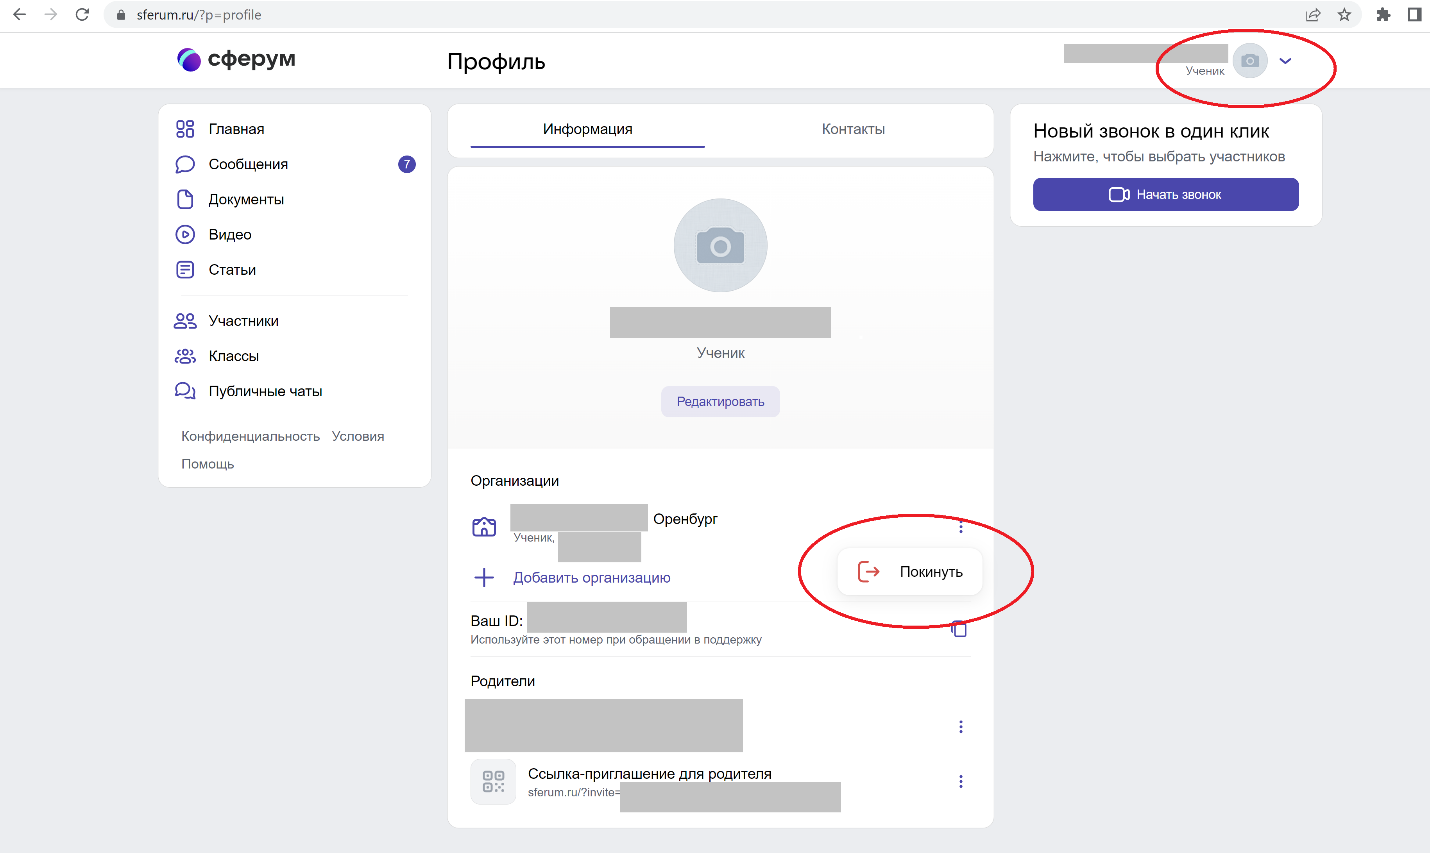The width and height of the screenshot is (1430, 853).
Task: Click the school organization icon
Action: click(x=484, y=527)
